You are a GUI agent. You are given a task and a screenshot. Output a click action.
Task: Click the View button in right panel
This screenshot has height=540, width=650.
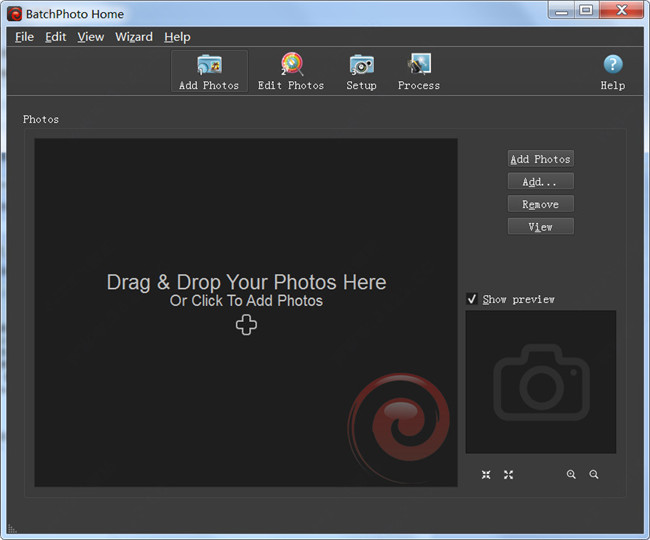pos(540,227)
